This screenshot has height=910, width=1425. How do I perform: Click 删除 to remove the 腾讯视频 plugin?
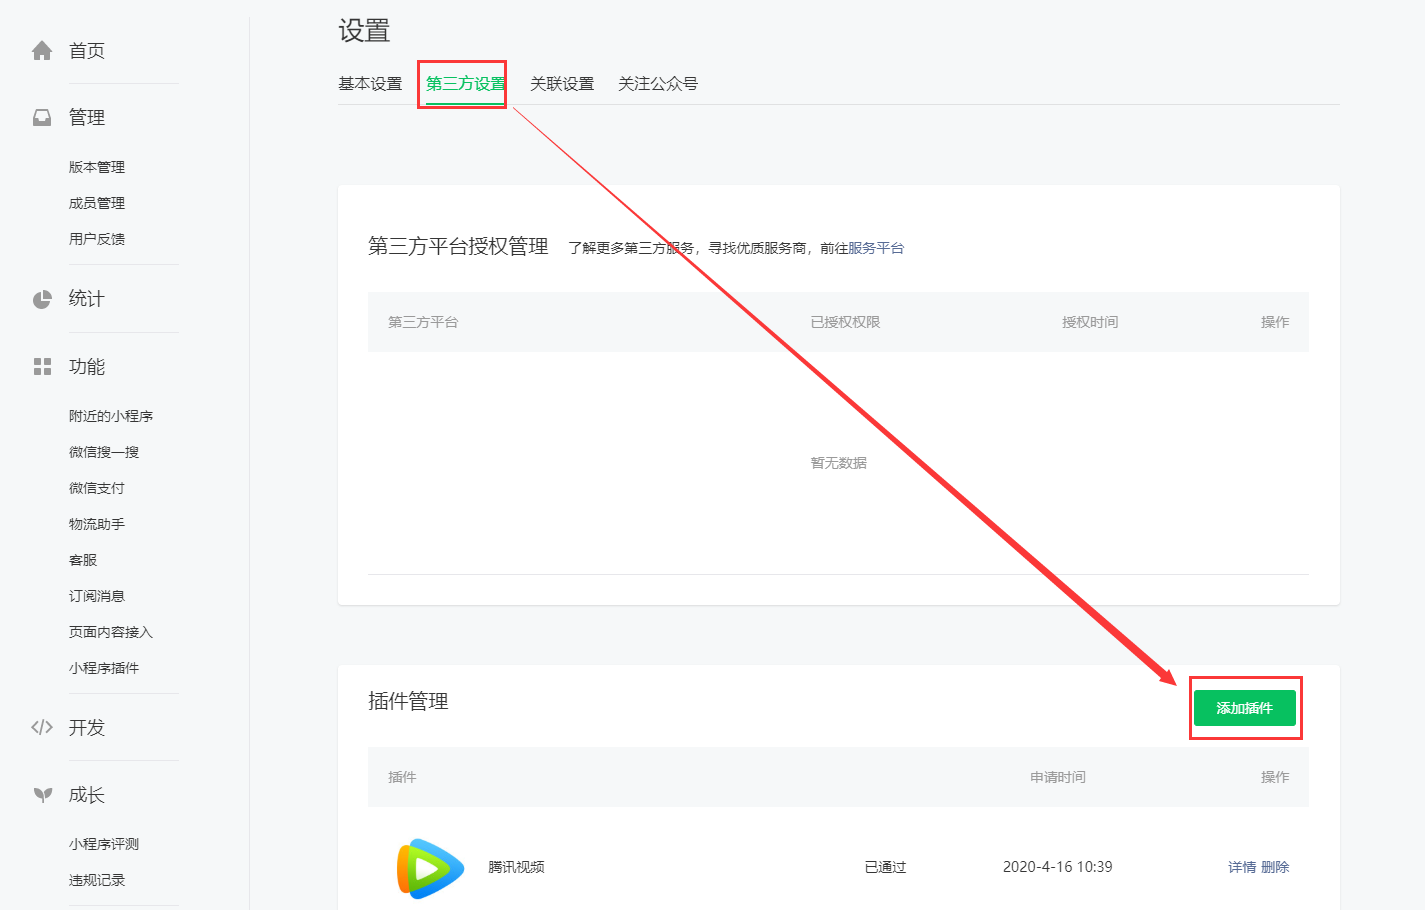pyautogui.click(x=1275, y=867)
